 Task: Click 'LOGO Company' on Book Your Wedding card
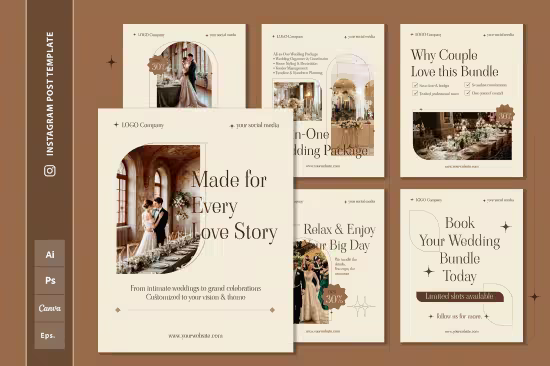pyautogui.click(x=429, y=200)
